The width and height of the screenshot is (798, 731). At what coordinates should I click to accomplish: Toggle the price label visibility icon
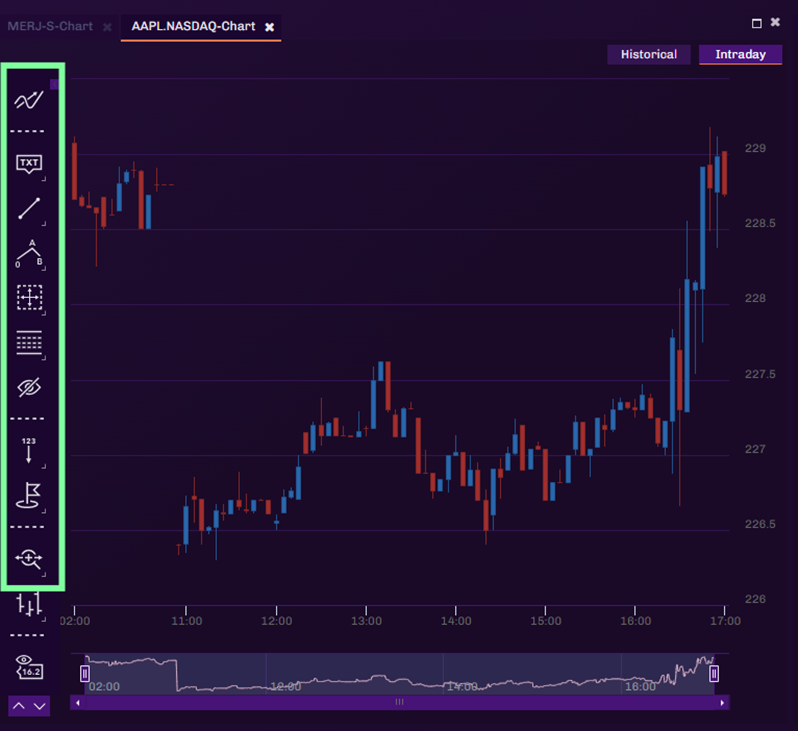coord(29,667)
